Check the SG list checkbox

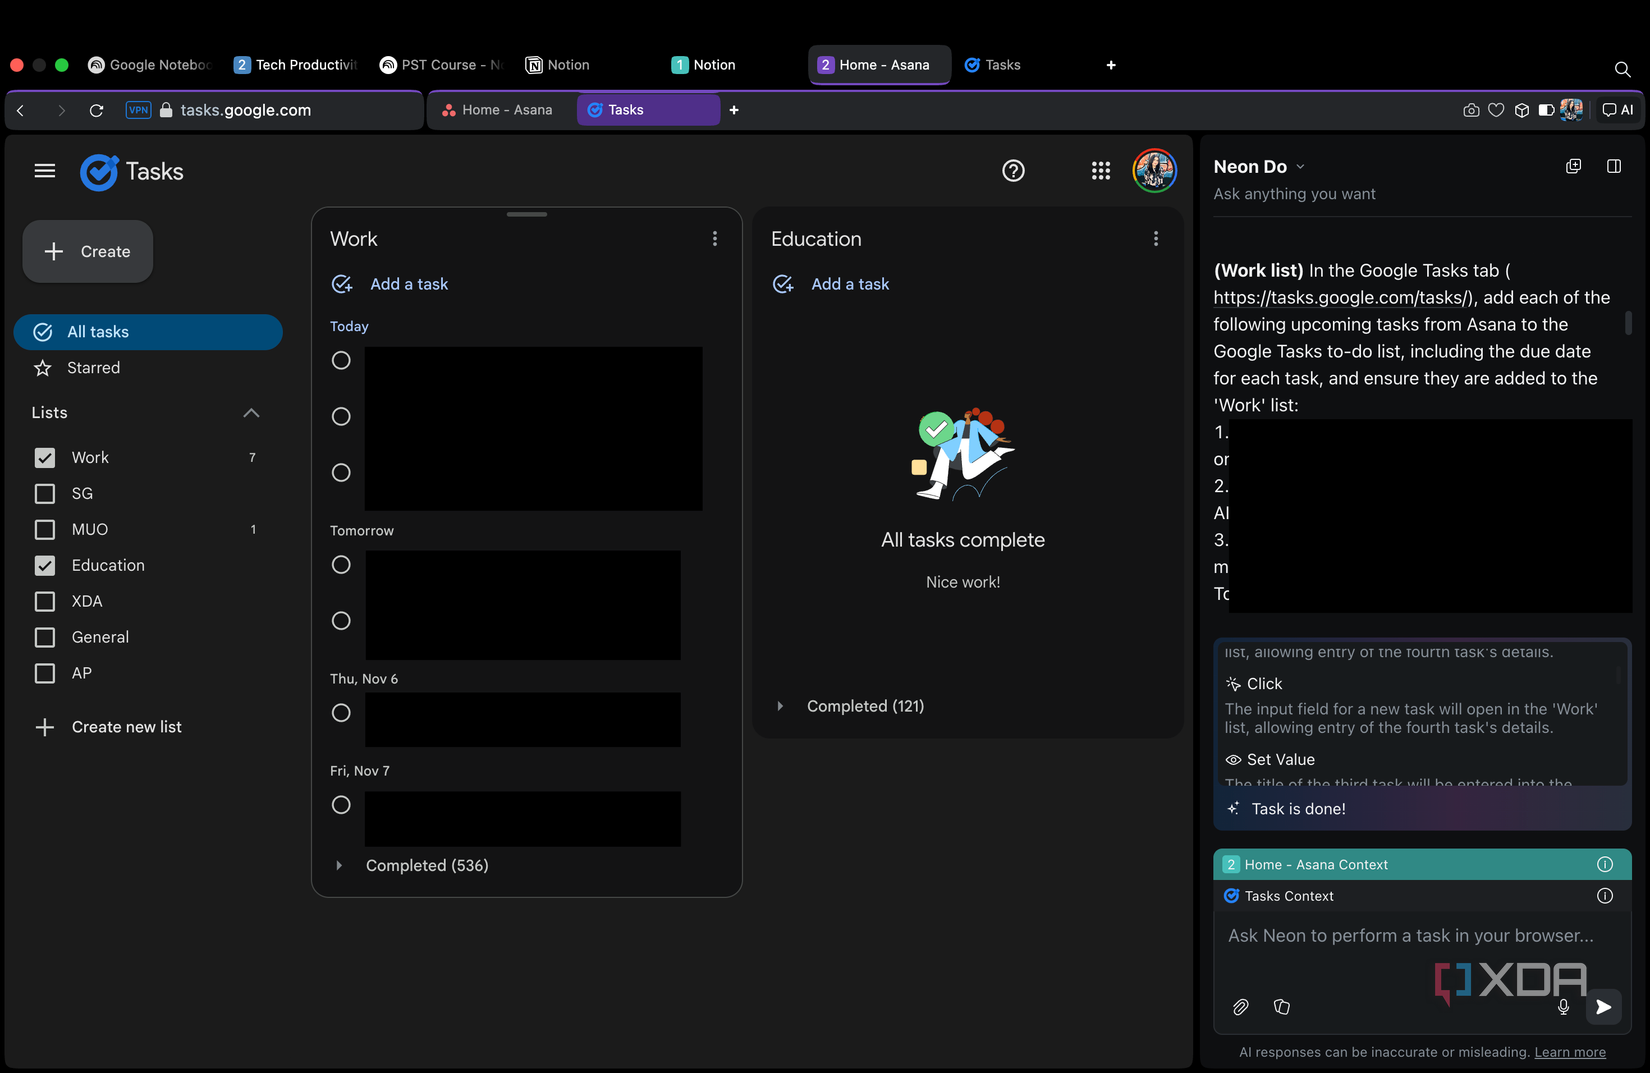tap(45, 494)
